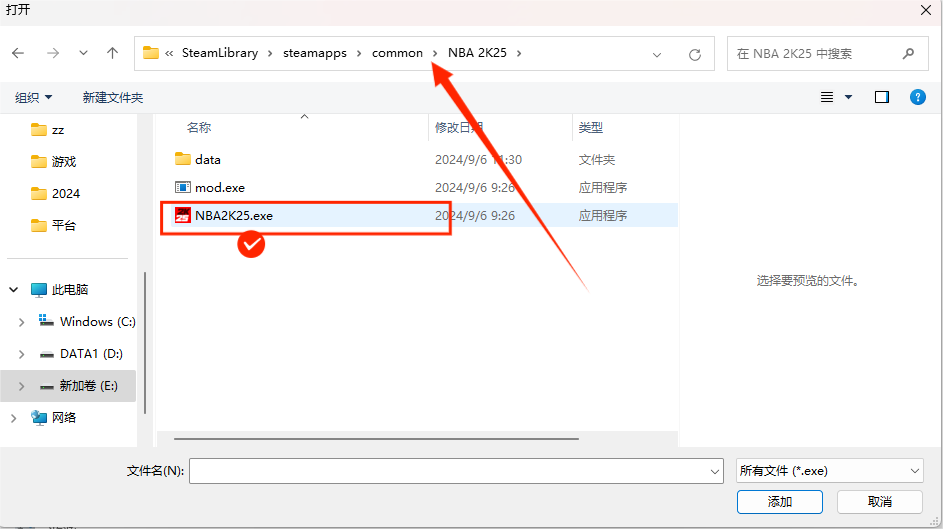The width and height of the screenshot is (943, 529).
Task: Click 新建文件夹 in the toolbar
Action: (x=113, y=97)
